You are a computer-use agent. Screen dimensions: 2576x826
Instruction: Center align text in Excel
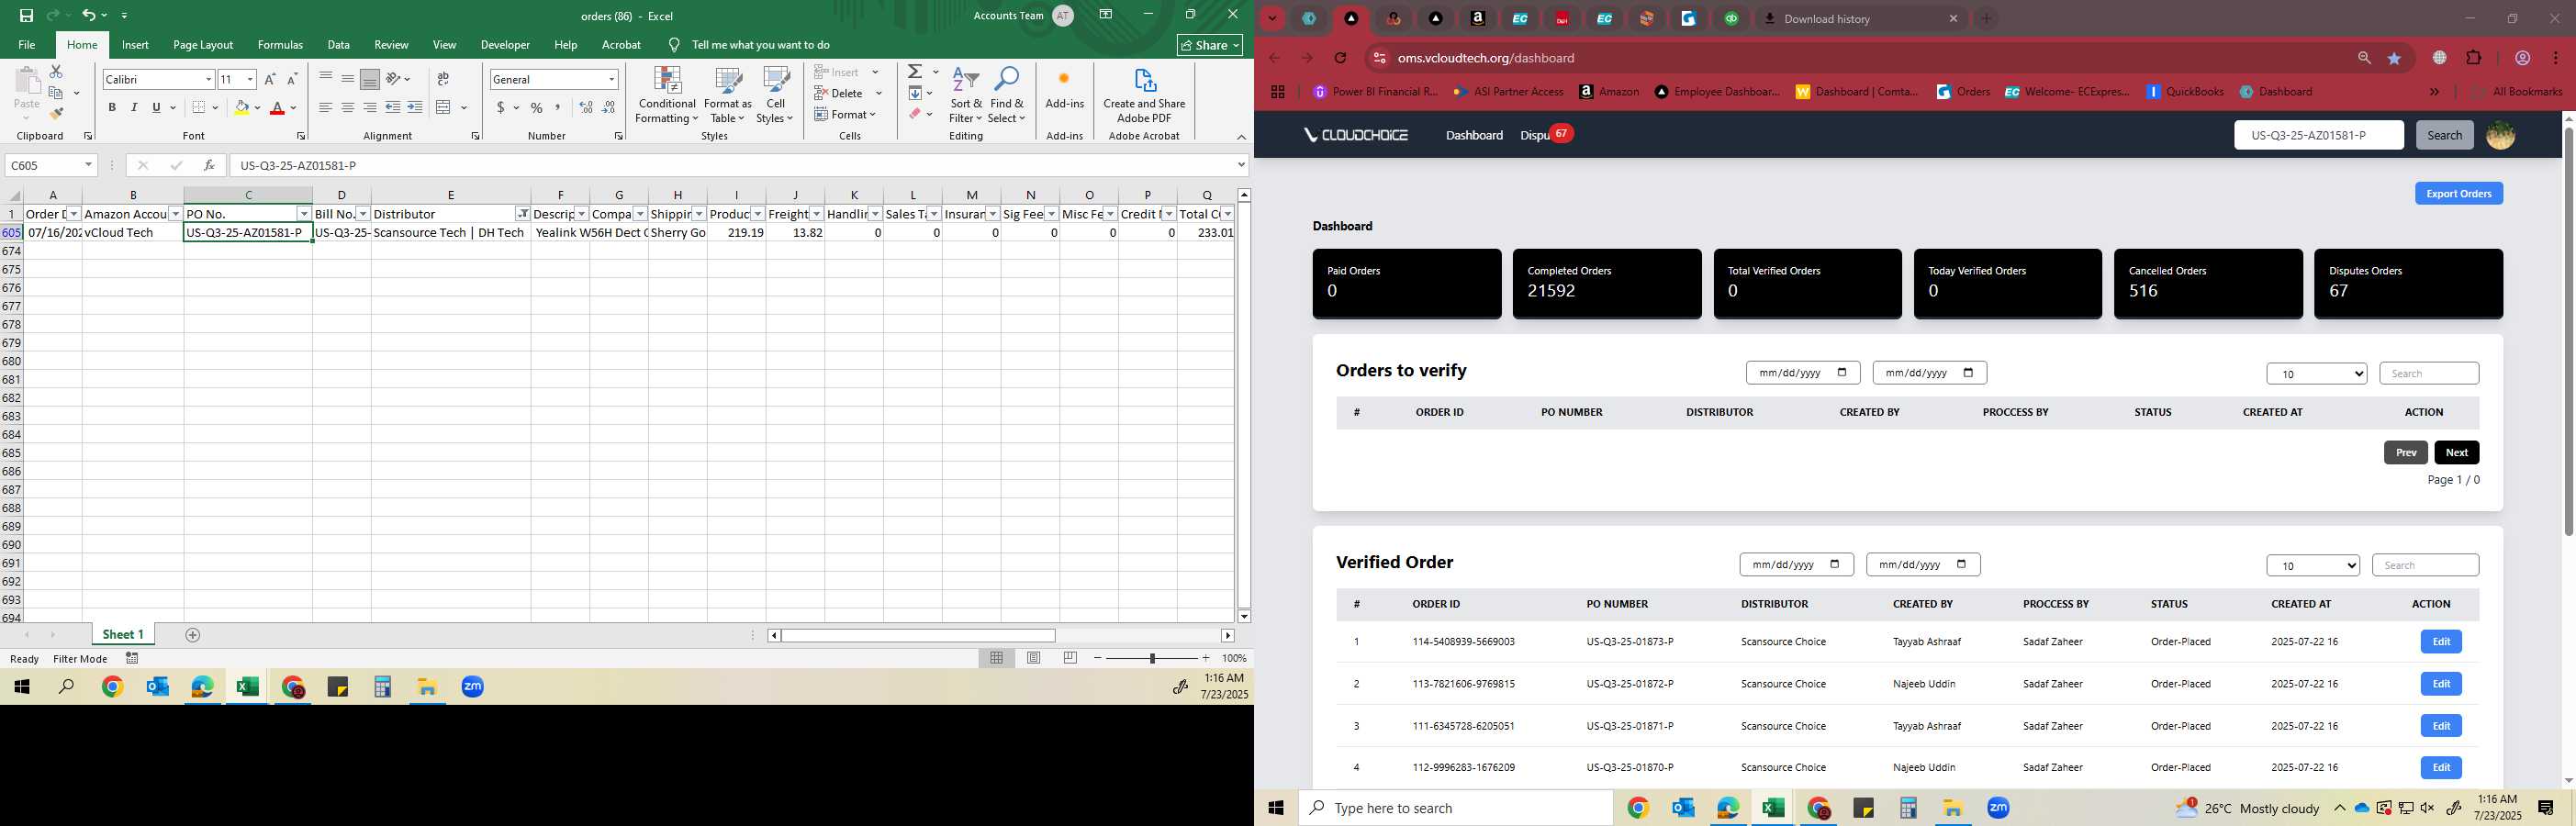tap(347, 107)
